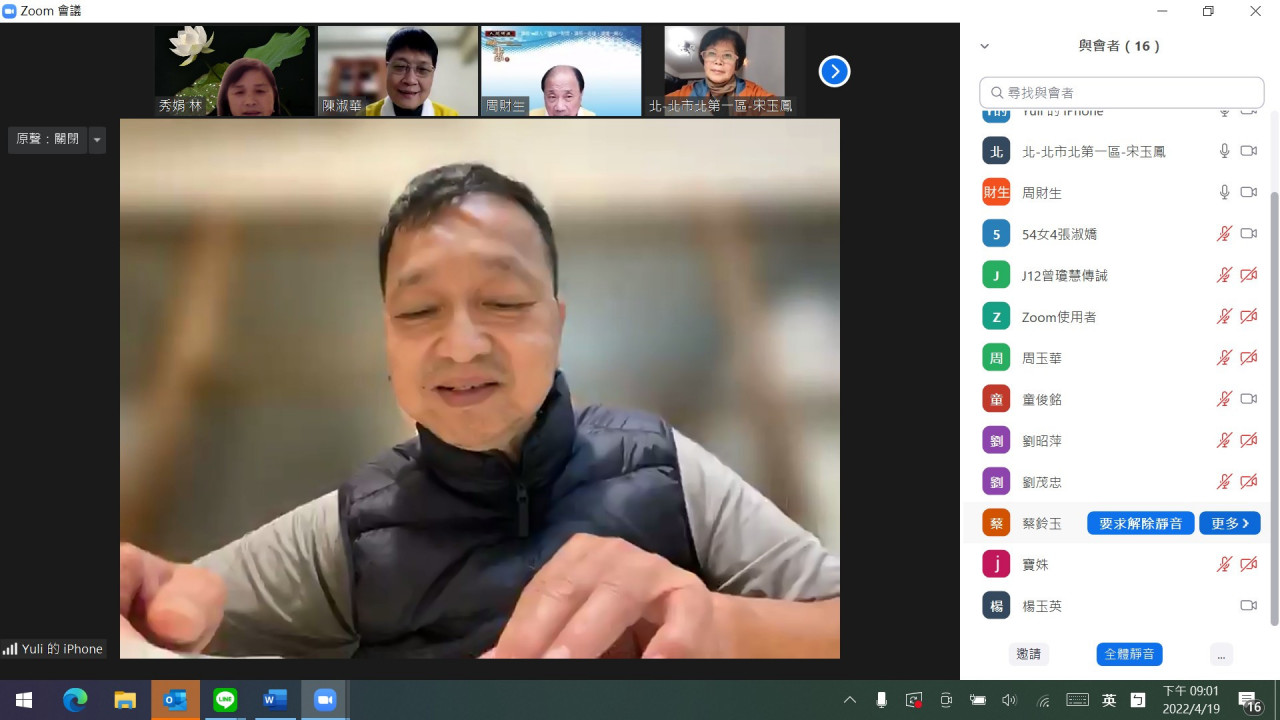Click camera icon beside 楊玉英
This screenshot has height=720, width=1280.
[x=1248, y=606]
